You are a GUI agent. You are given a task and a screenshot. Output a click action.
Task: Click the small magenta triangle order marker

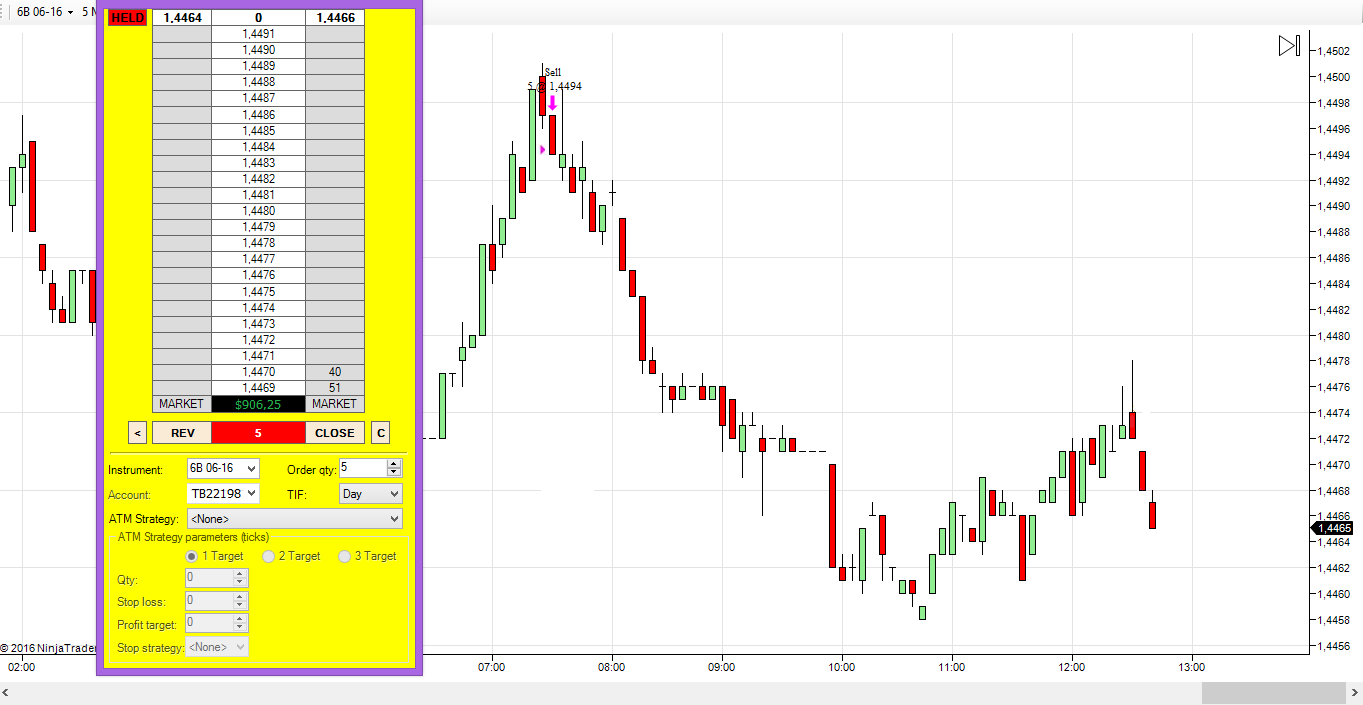[x=543, y=149]
